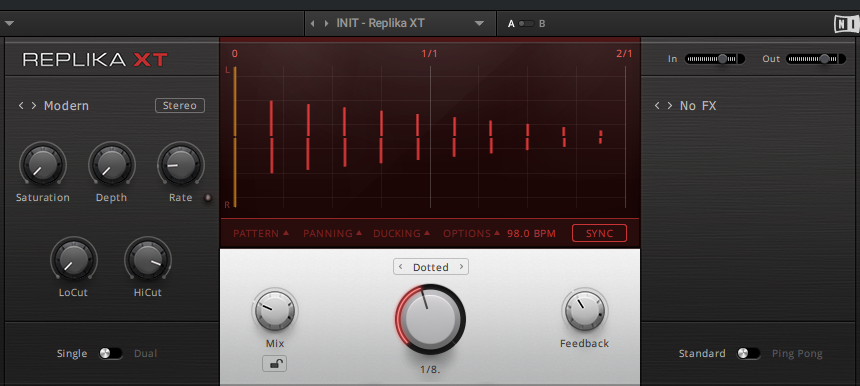The width and height of the screenshot is (860, 386).
Task: Click the Saturation knob
Action: [x=42, y=164]
